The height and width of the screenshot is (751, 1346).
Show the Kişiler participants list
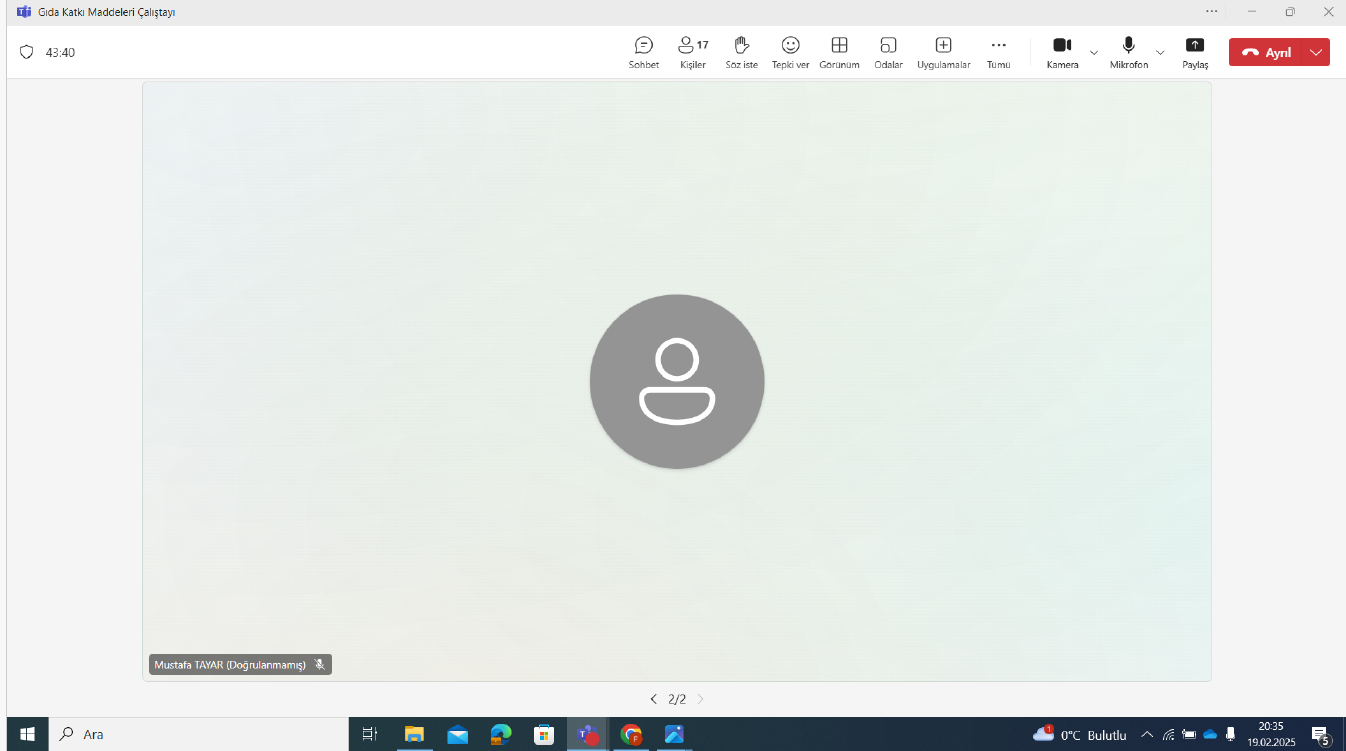[x=693, y=52]
